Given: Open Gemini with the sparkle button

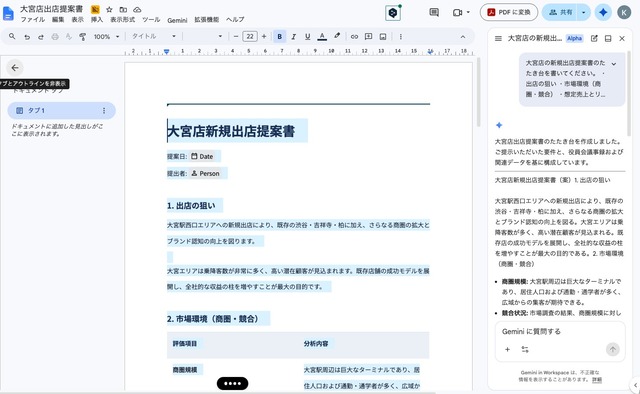Looking at the screenshot, I should pyautogui.click(x=603, y=12).
